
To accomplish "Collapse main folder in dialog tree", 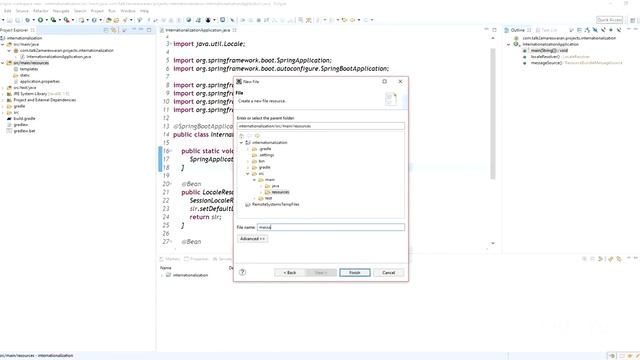I will pyautogui.click(x=254, y=180).
